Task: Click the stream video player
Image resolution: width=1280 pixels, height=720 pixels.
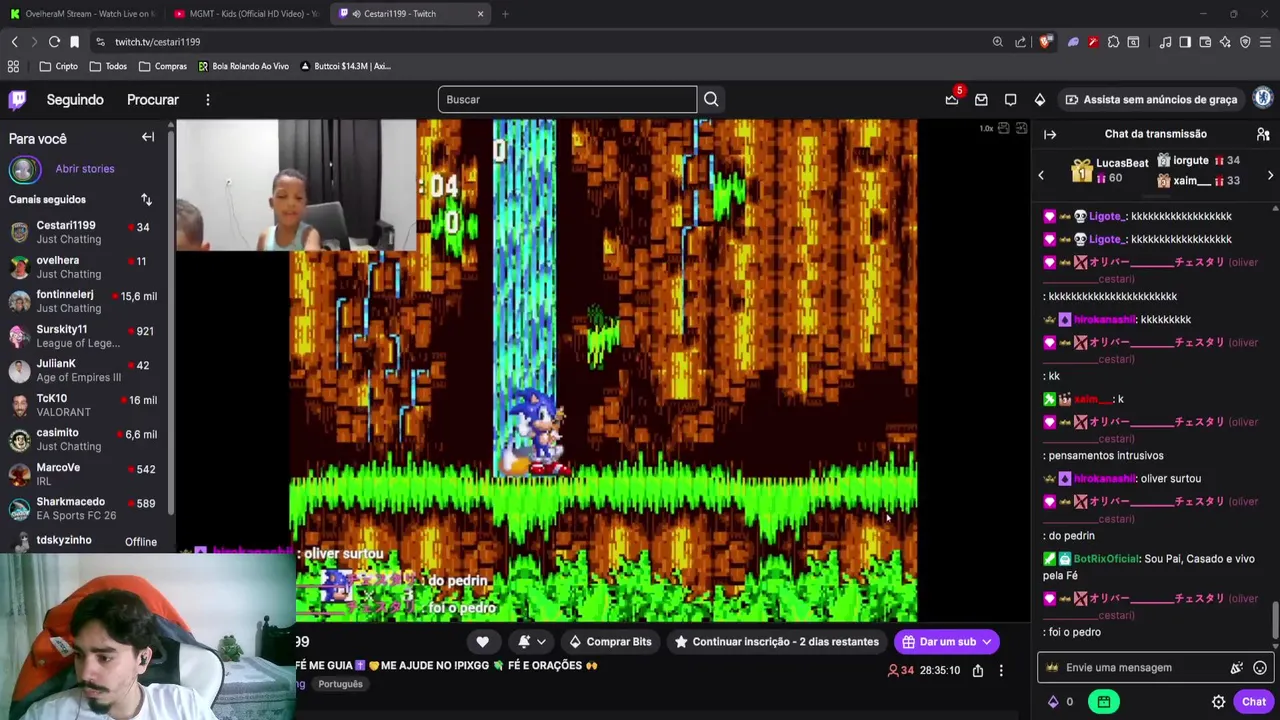Action: [603, 370]
